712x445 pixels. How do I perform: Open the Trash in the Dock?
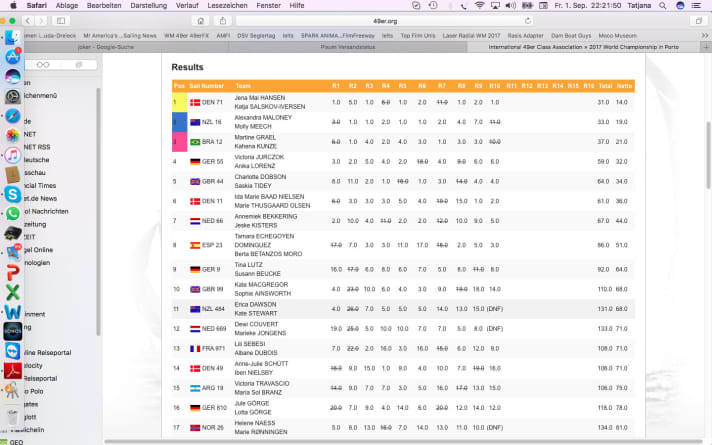pos(12,415)
